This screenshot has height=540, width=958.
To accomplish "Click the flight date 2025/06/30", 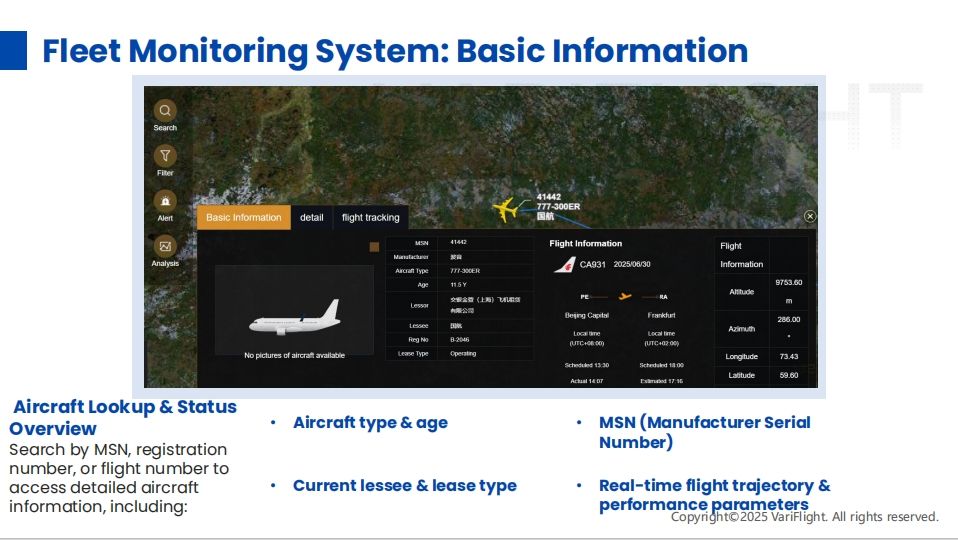I will 632,265.
